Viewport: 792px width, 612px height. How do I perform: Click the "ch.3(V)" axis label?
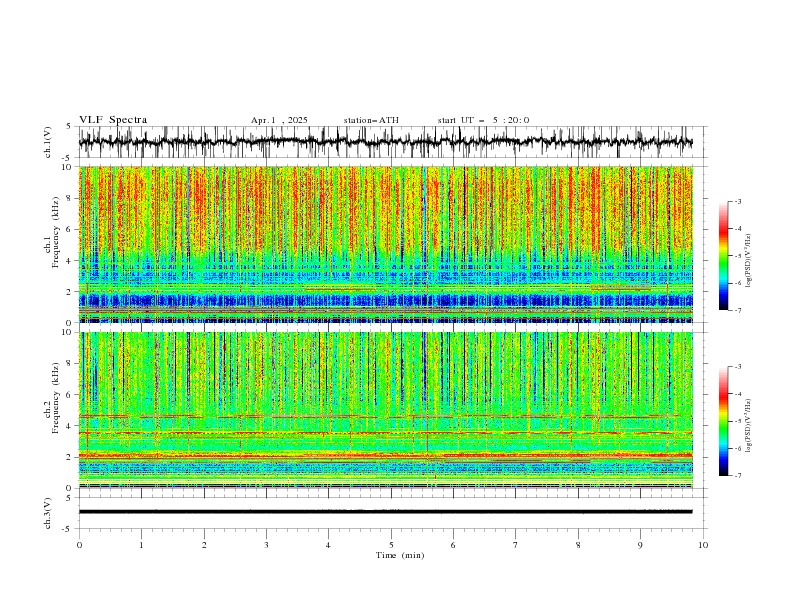48,513
